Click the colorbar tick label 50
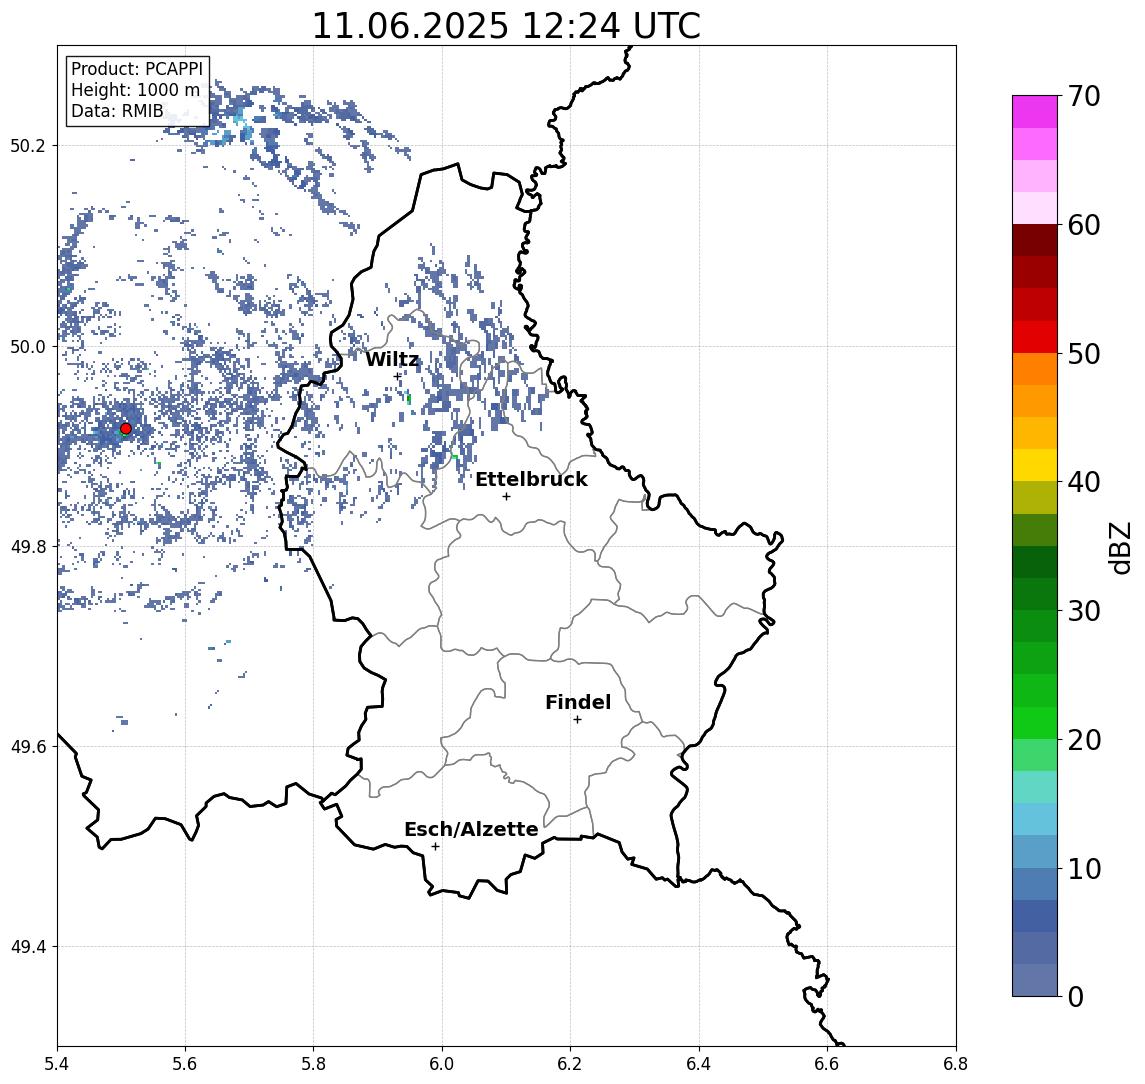1145x1084 pixels. pyautogui.click(x=1084, y=354)
